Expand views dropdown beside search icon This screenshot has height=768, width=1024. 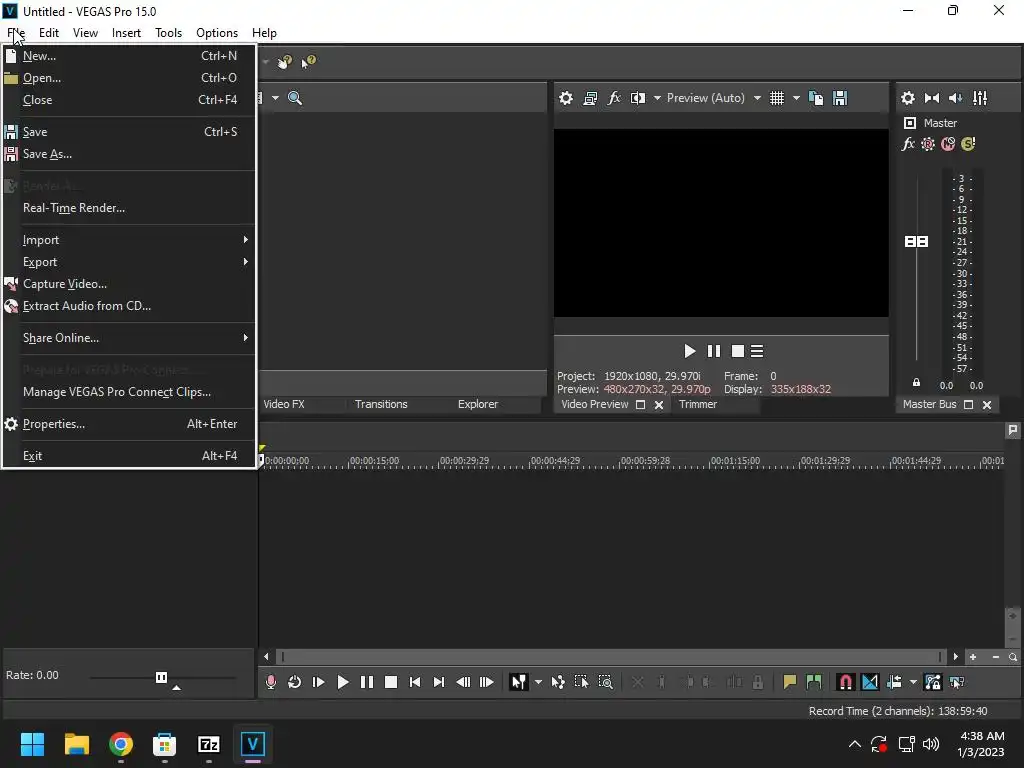275,98
